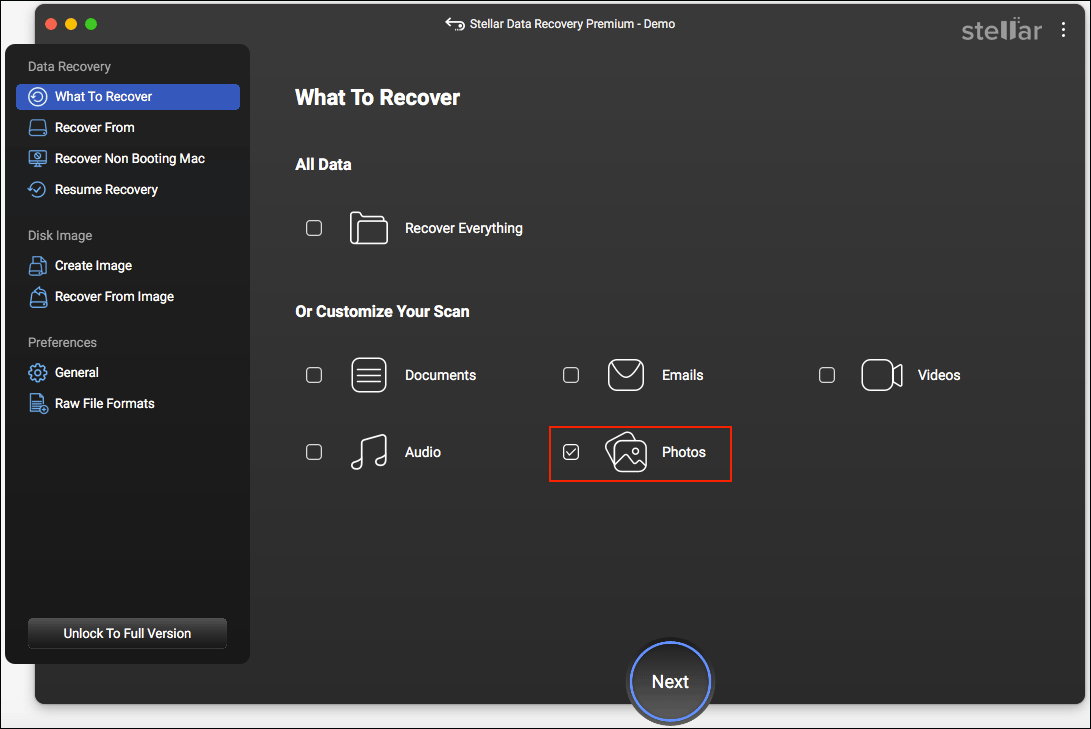Click the Audio music note icon
Screen dimensions: 1091x729
pos(369,452)
